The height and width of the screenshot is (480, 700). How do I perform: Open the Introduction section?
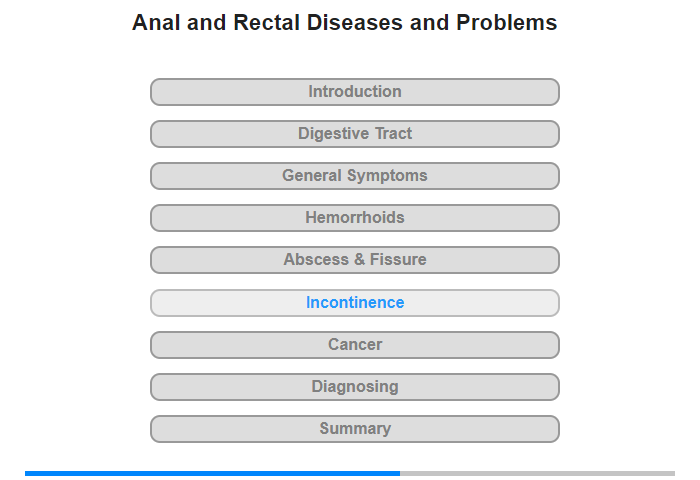coord(354,92)
